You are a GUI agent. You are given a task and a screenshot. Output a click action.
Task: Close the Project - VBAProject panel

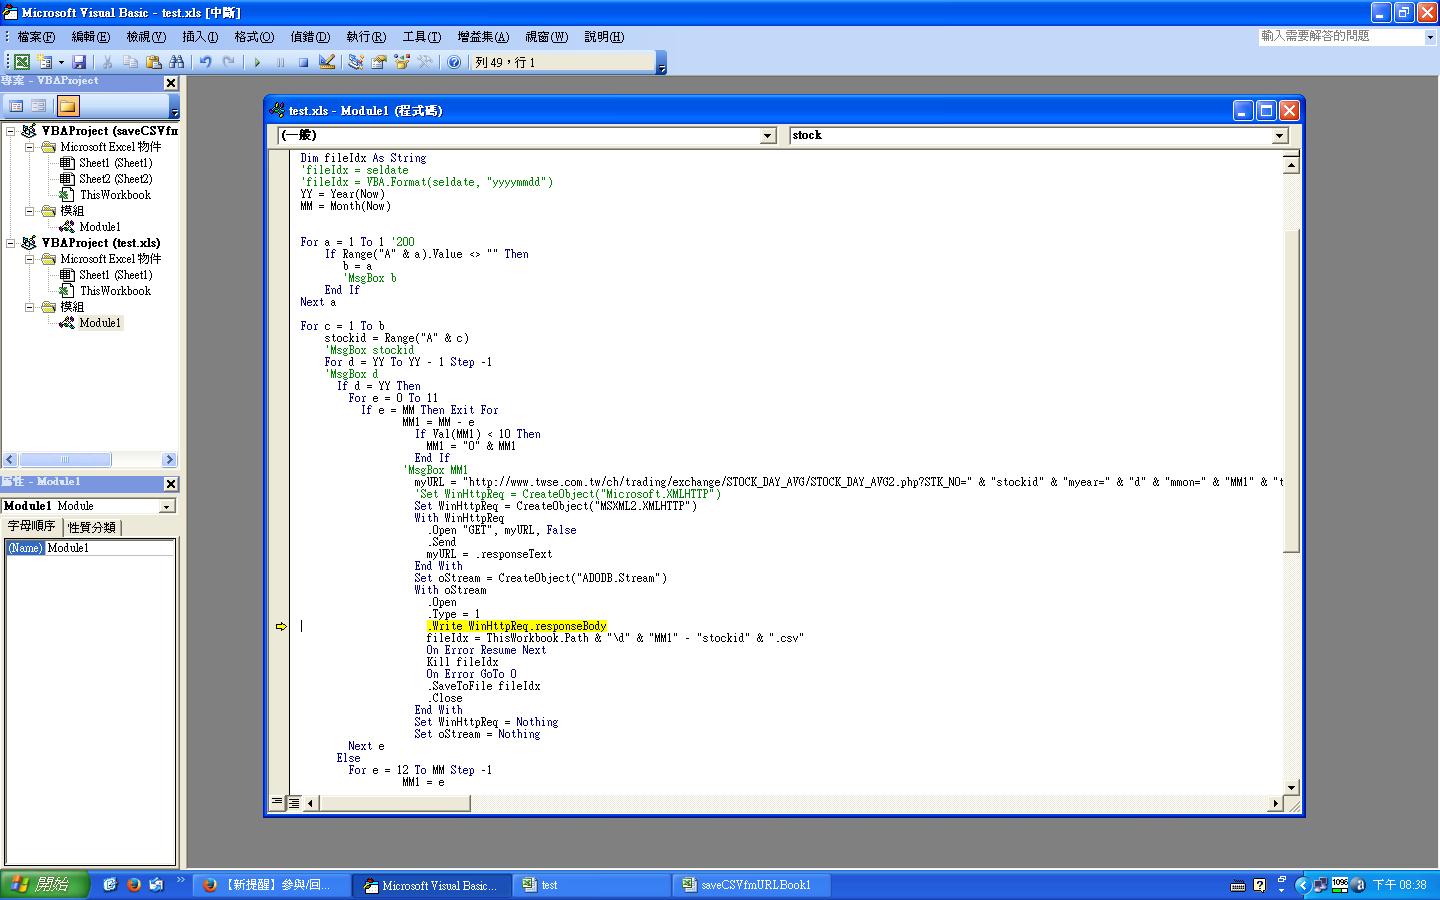click(171, 83)
